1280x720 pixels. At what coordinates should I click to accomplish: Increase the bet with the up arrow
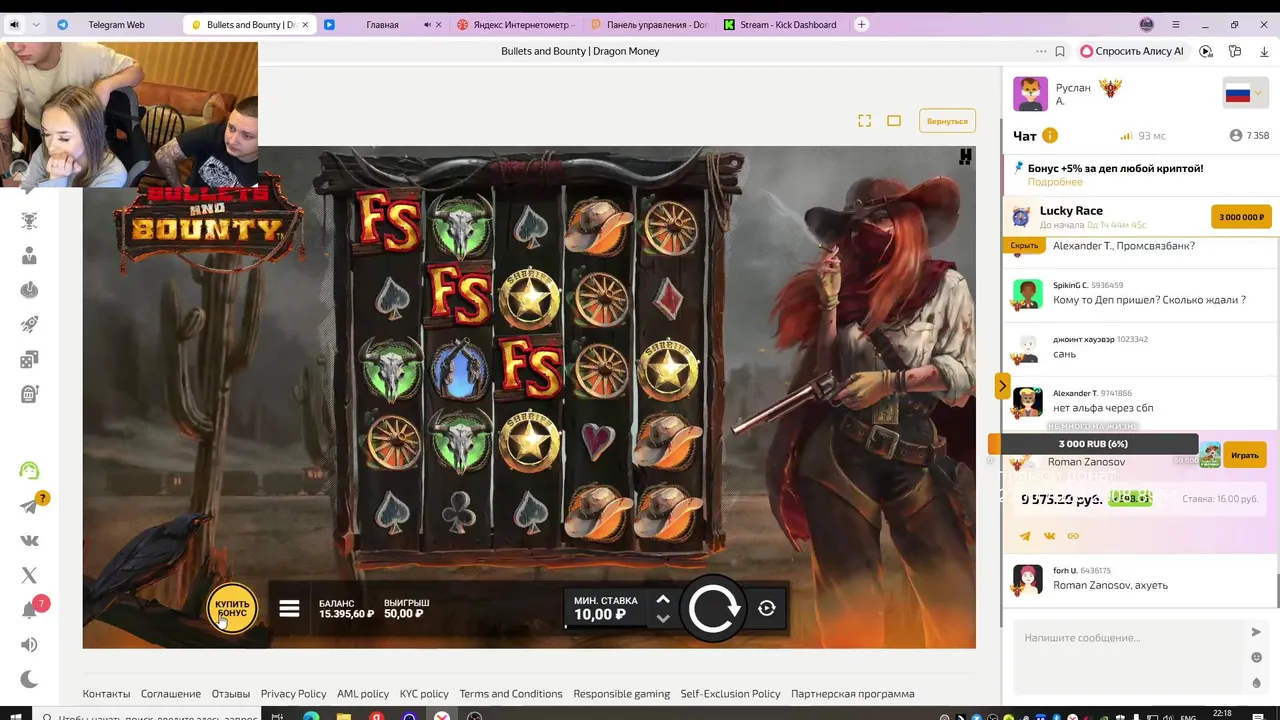pos(662,599)
